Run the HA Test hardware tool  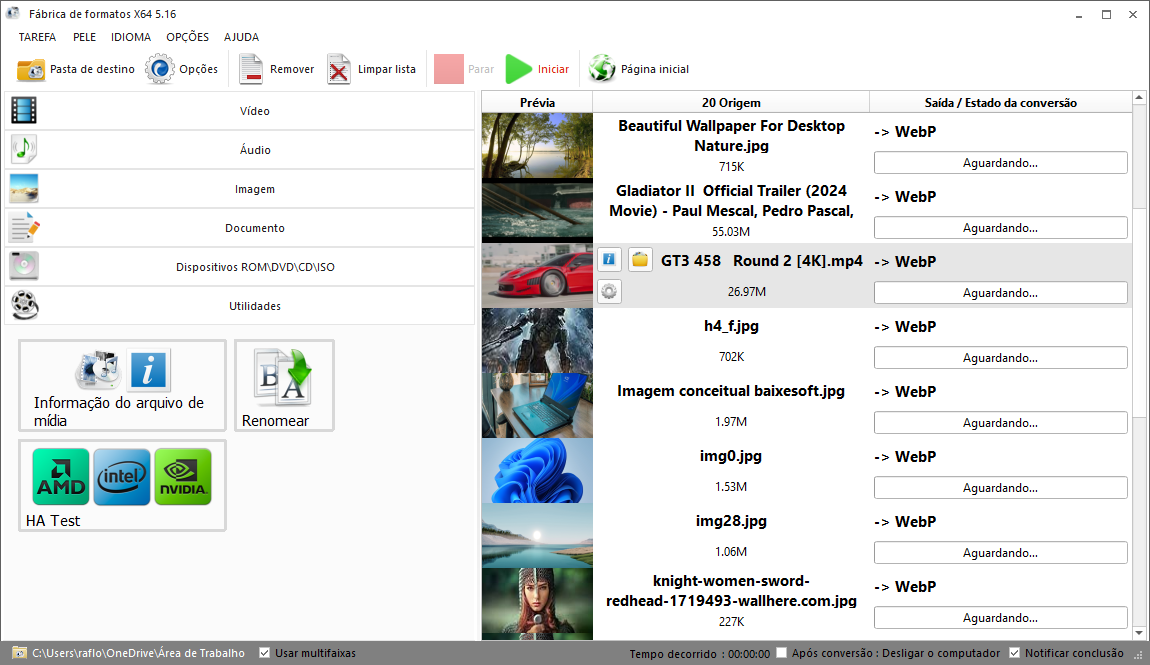point(122,486)
